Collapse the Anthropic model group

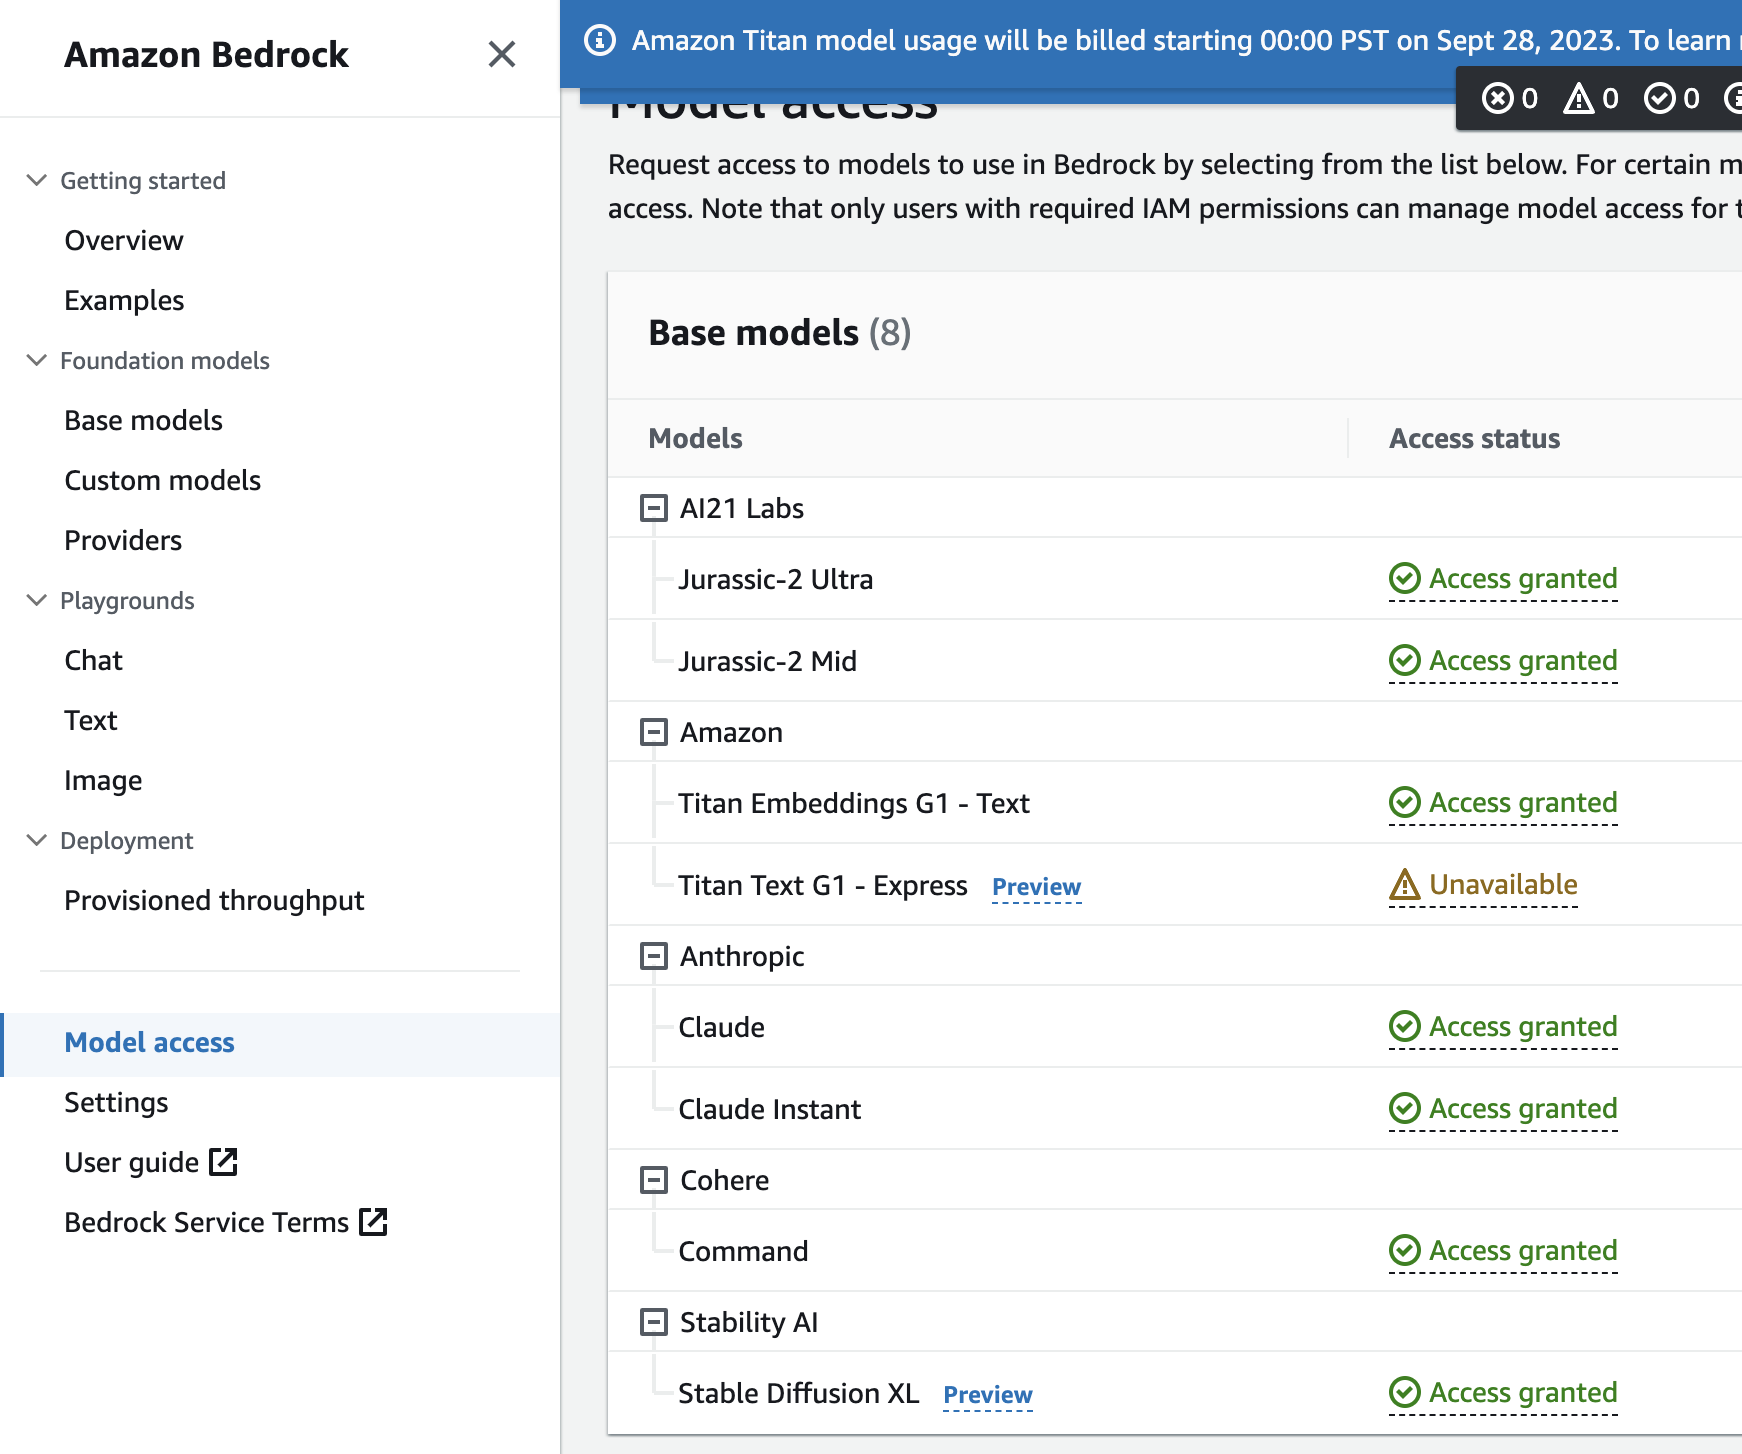coord(654,956)
